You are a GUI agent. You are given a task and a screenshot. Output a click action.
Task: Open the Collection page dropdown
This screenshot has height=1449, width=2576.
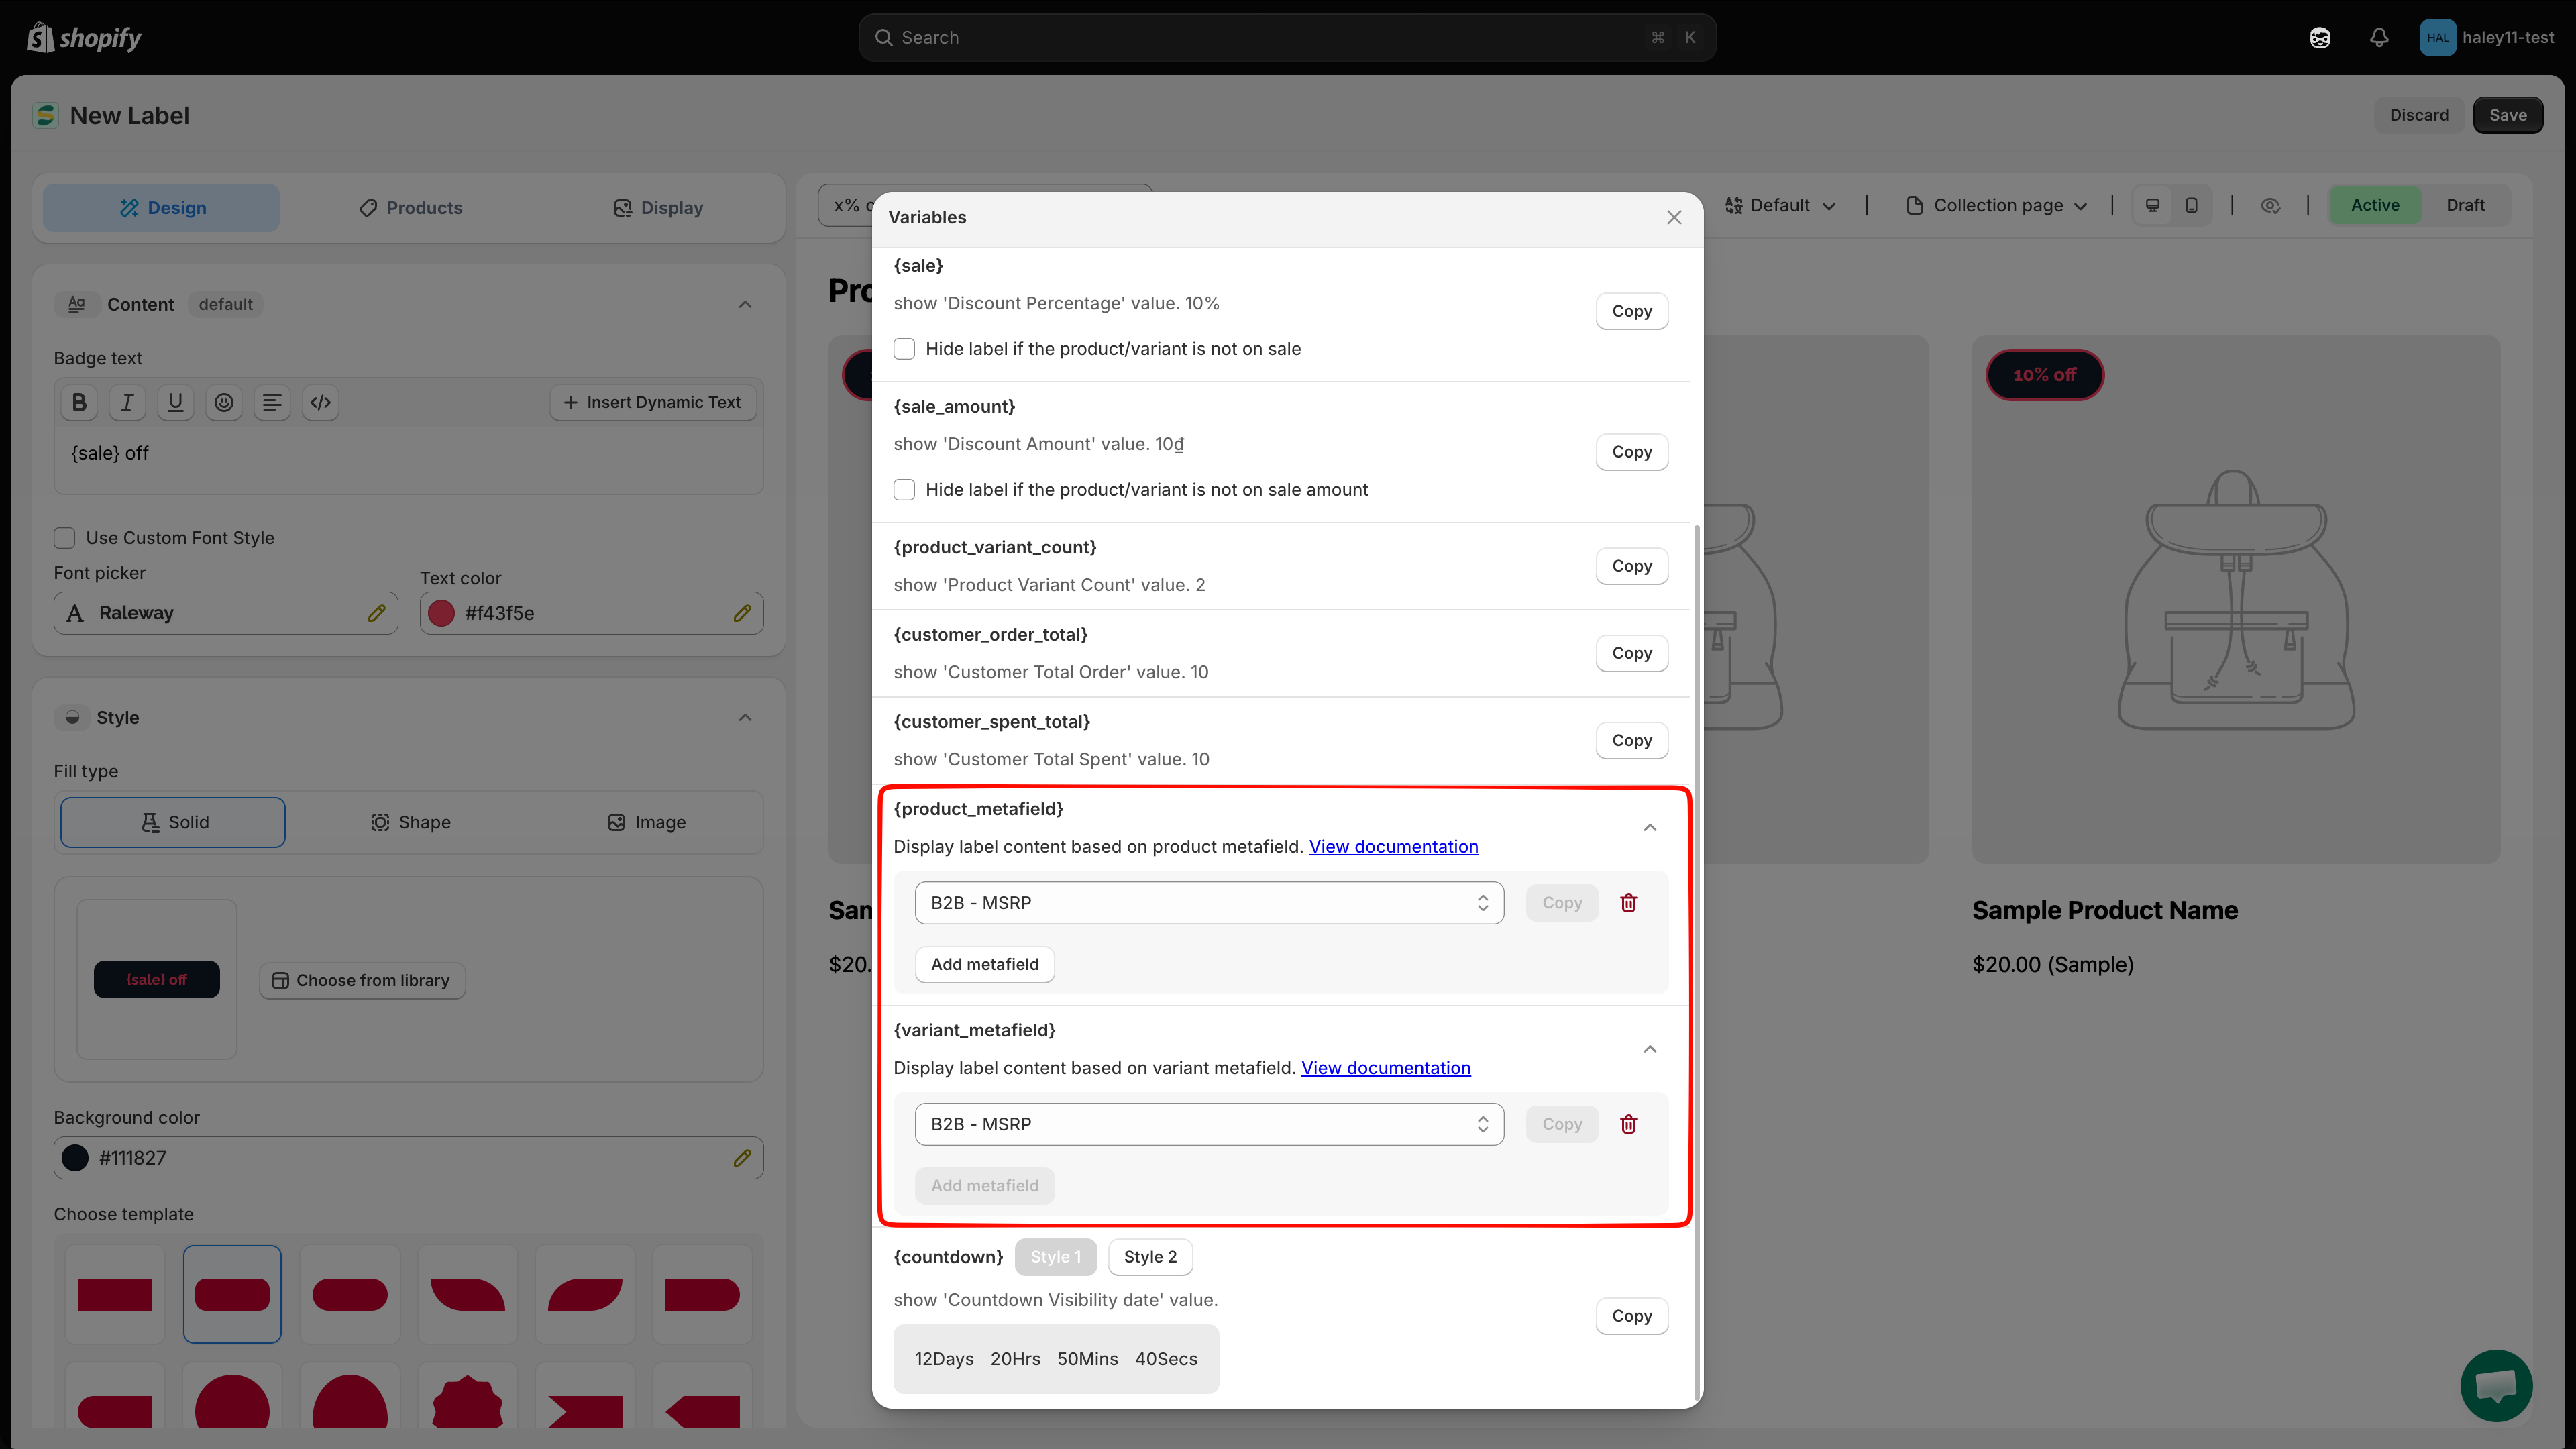(1997, 205)
